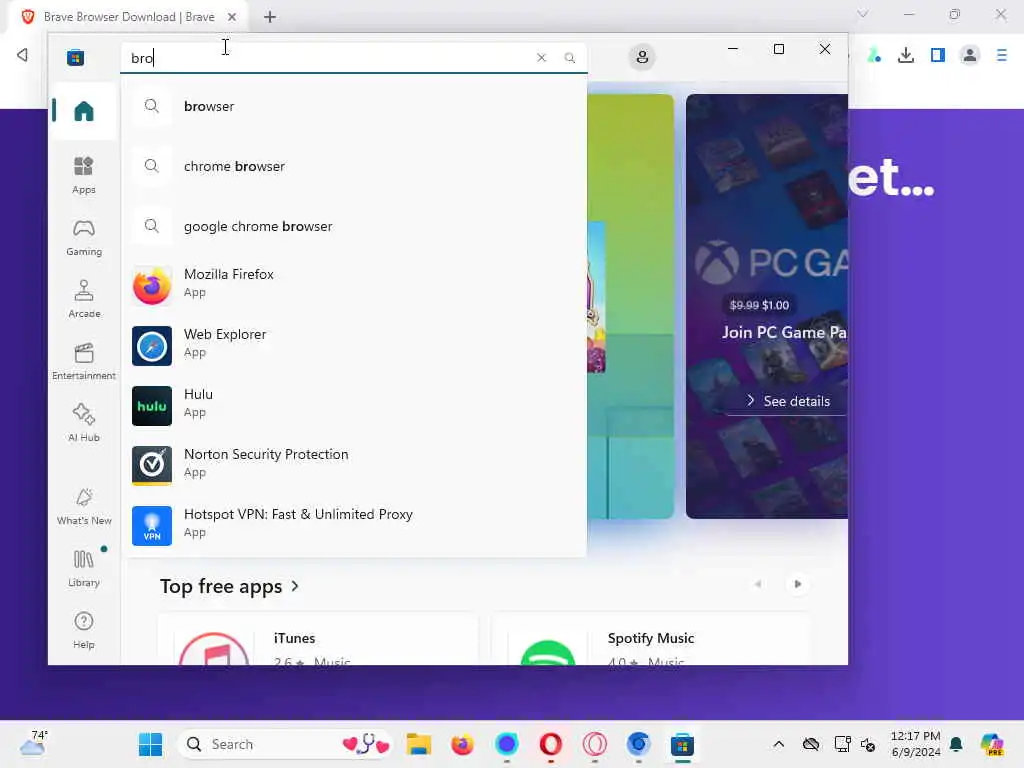Open a new tab in Brave

(270, 17)
